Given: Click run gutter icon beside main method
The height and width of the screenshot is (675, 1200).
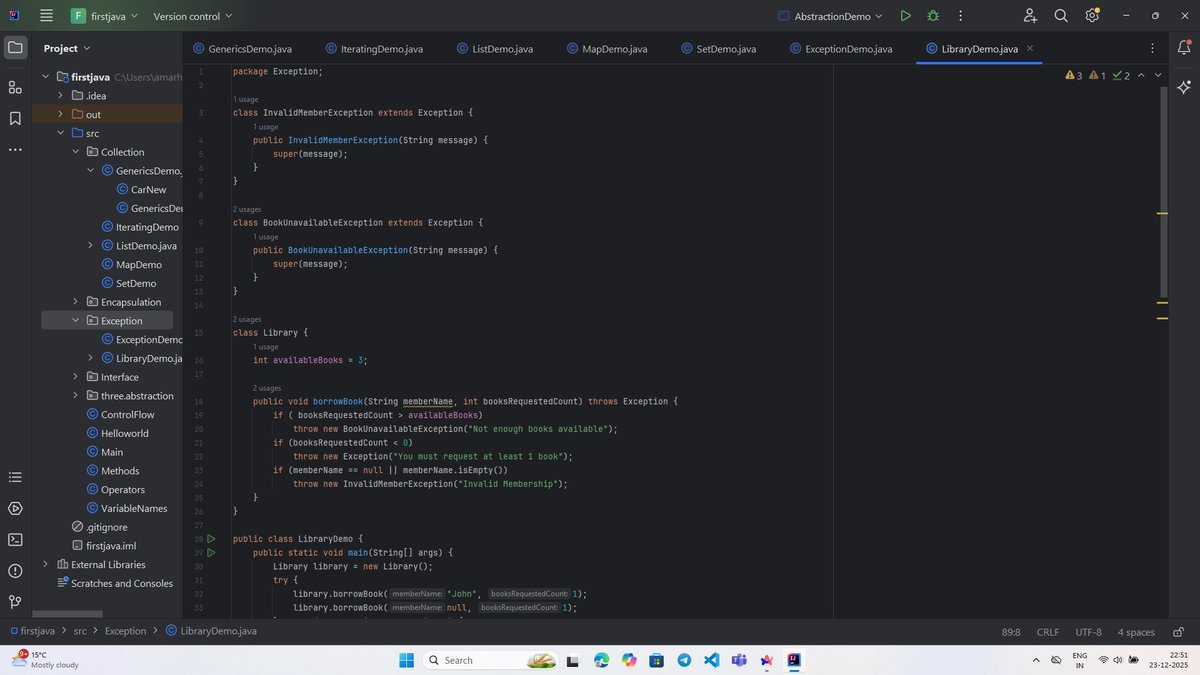Looking at the screenshot, I should 211,552.
